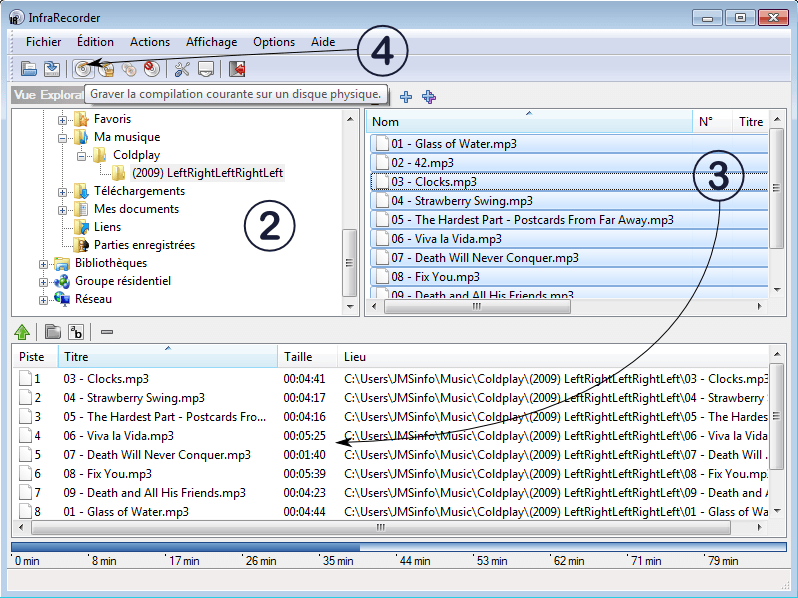Create new folder icon in project toolbar
This screenshot has height=598, width=798.
[52, 332]
